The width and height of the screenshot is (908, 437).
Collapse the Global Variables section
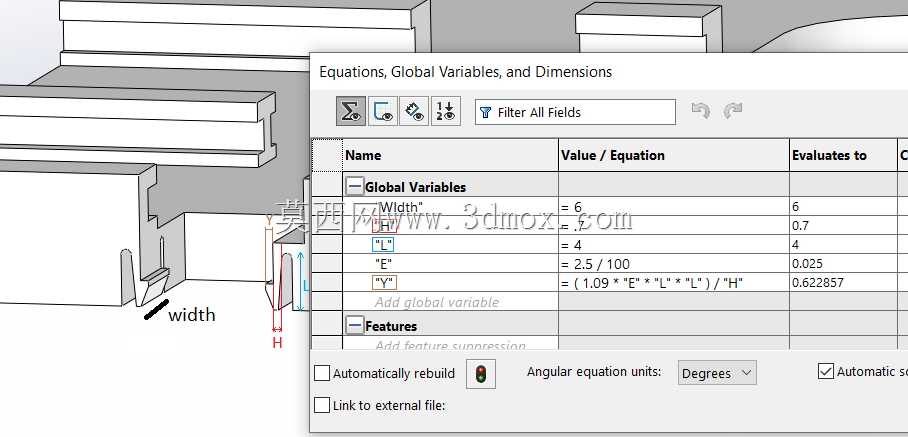pos(354,186)
